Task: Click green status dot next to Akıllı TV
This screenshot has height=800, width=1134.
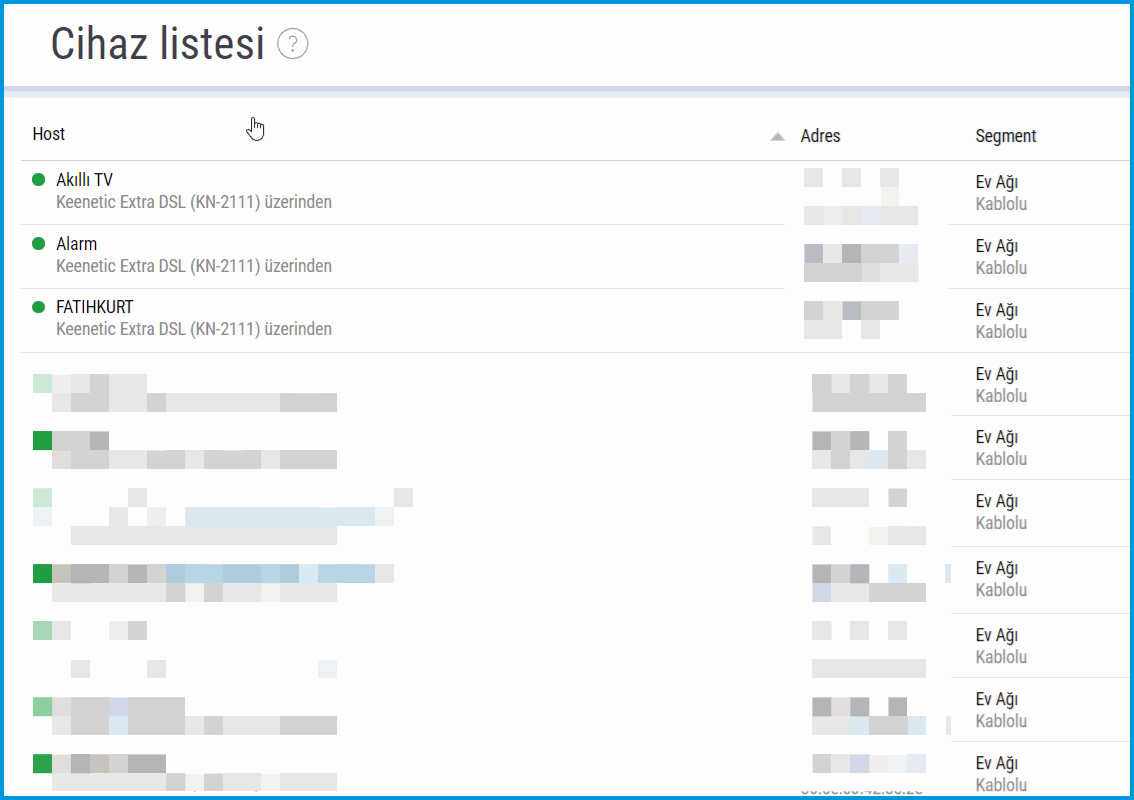Action: click(39, 180)
